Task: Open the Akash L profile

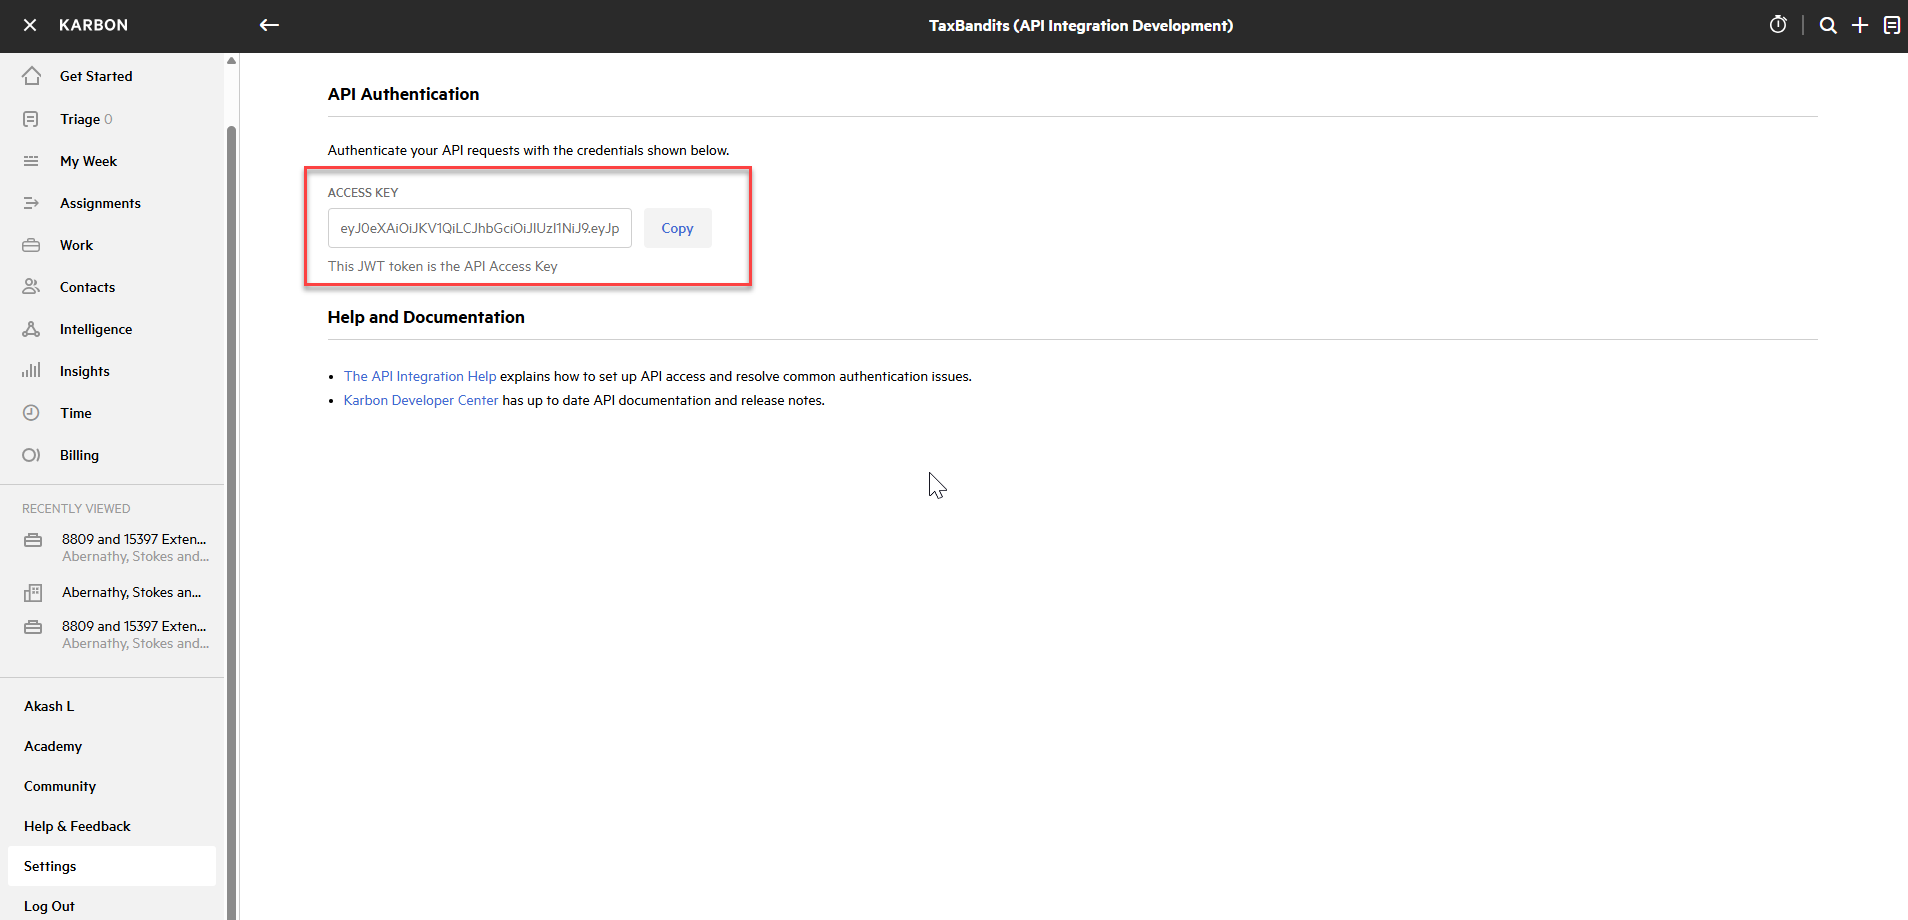Action: tap(49, 706)
